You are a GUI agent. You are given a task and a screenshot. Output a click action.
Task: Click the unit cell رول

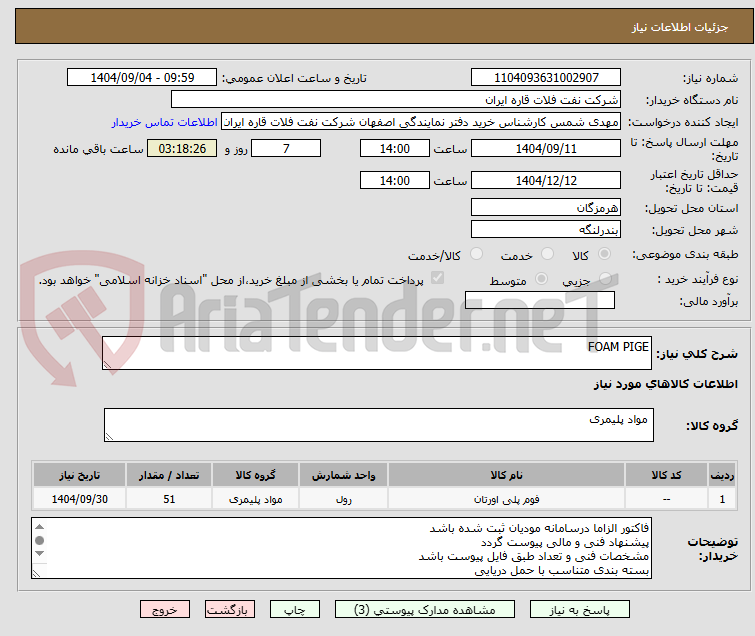pos(343,499)
